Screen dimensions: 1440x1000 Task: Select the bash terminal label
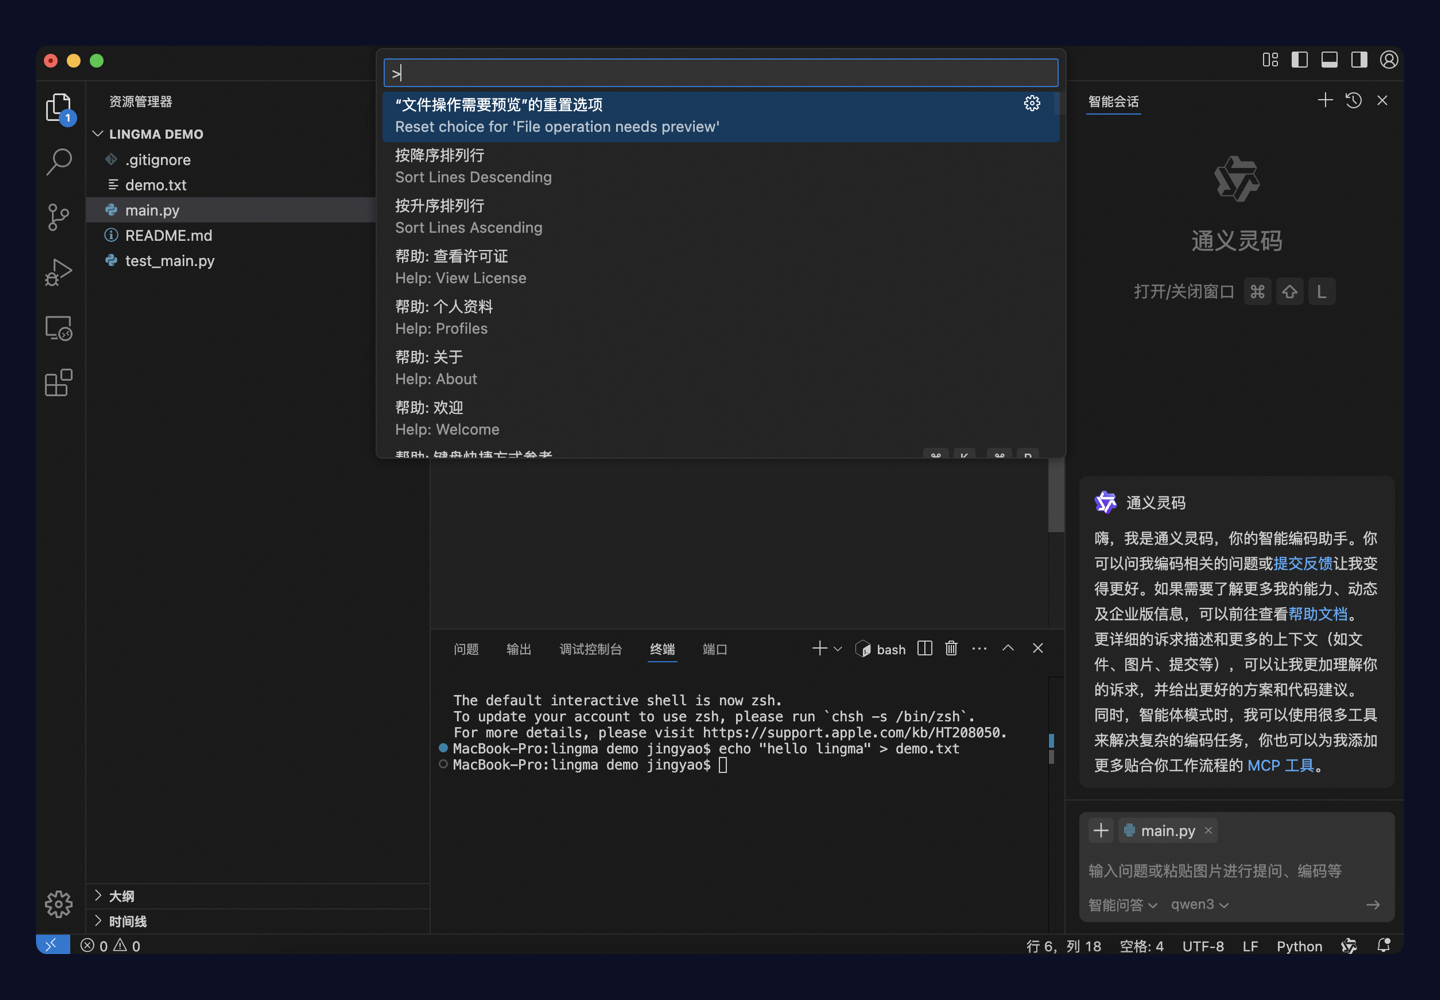tap(881, 649)
